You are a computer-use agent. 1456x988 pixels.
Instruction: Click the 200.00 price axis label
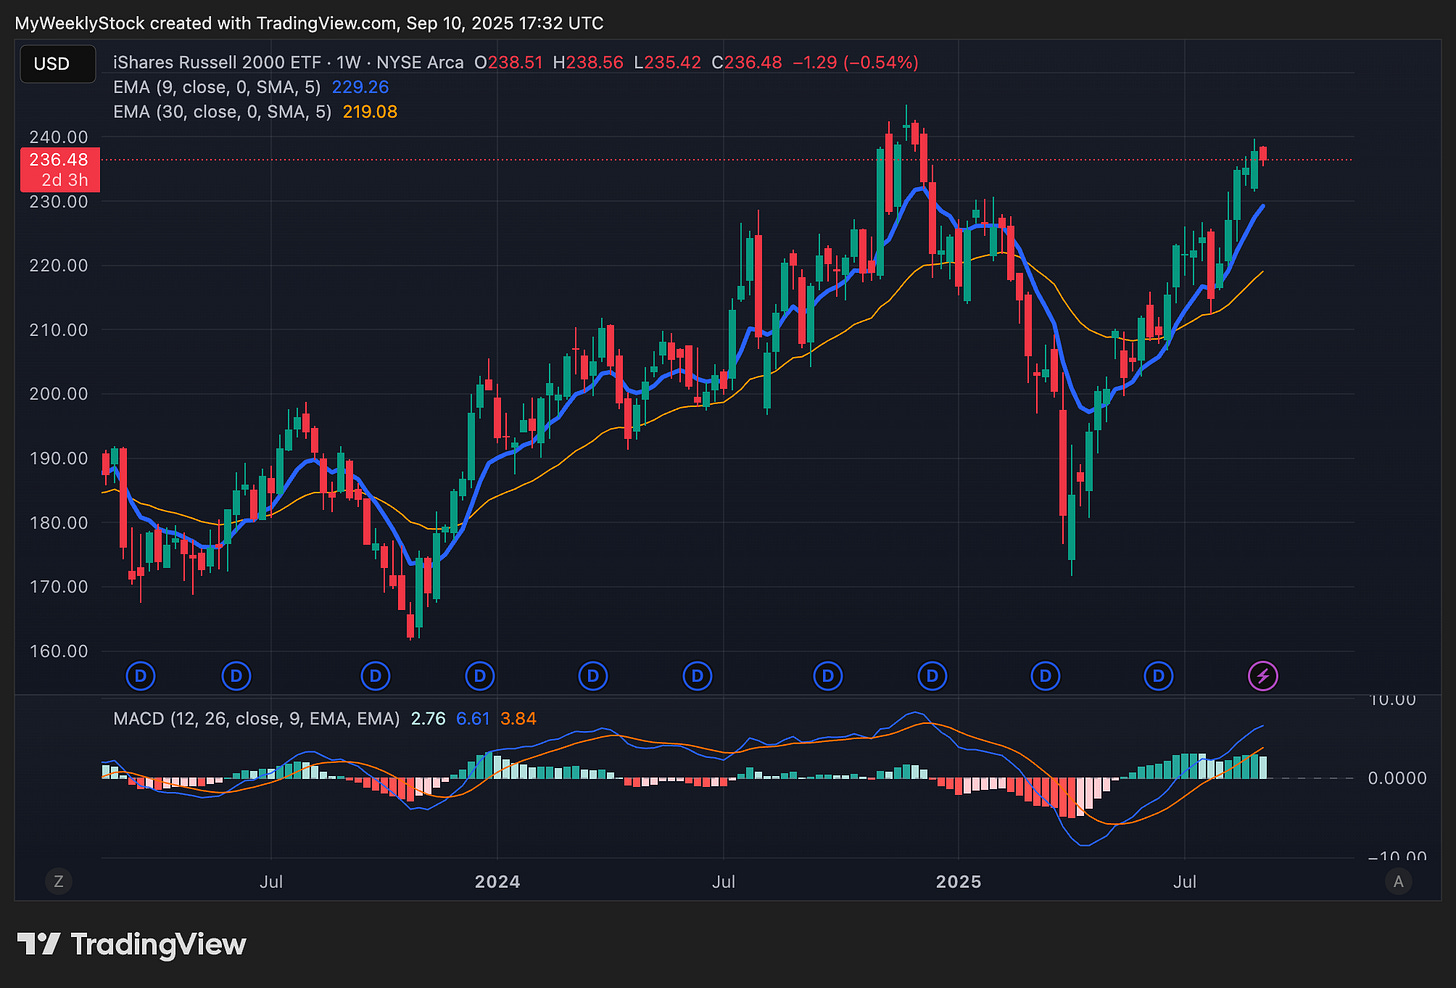point(59,394)
